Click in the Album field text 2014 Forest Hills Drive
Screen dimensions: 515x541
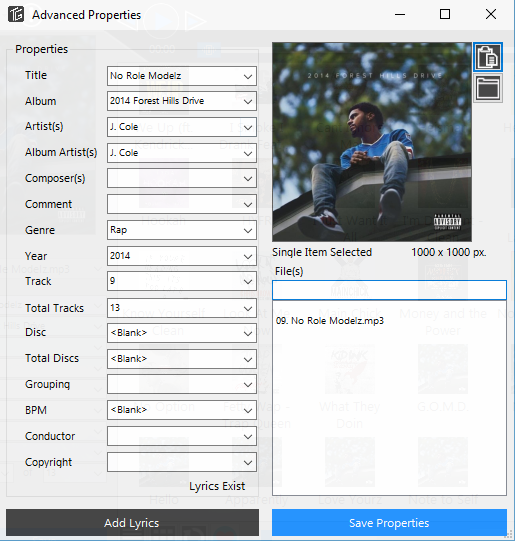click(x=157, y=101)
